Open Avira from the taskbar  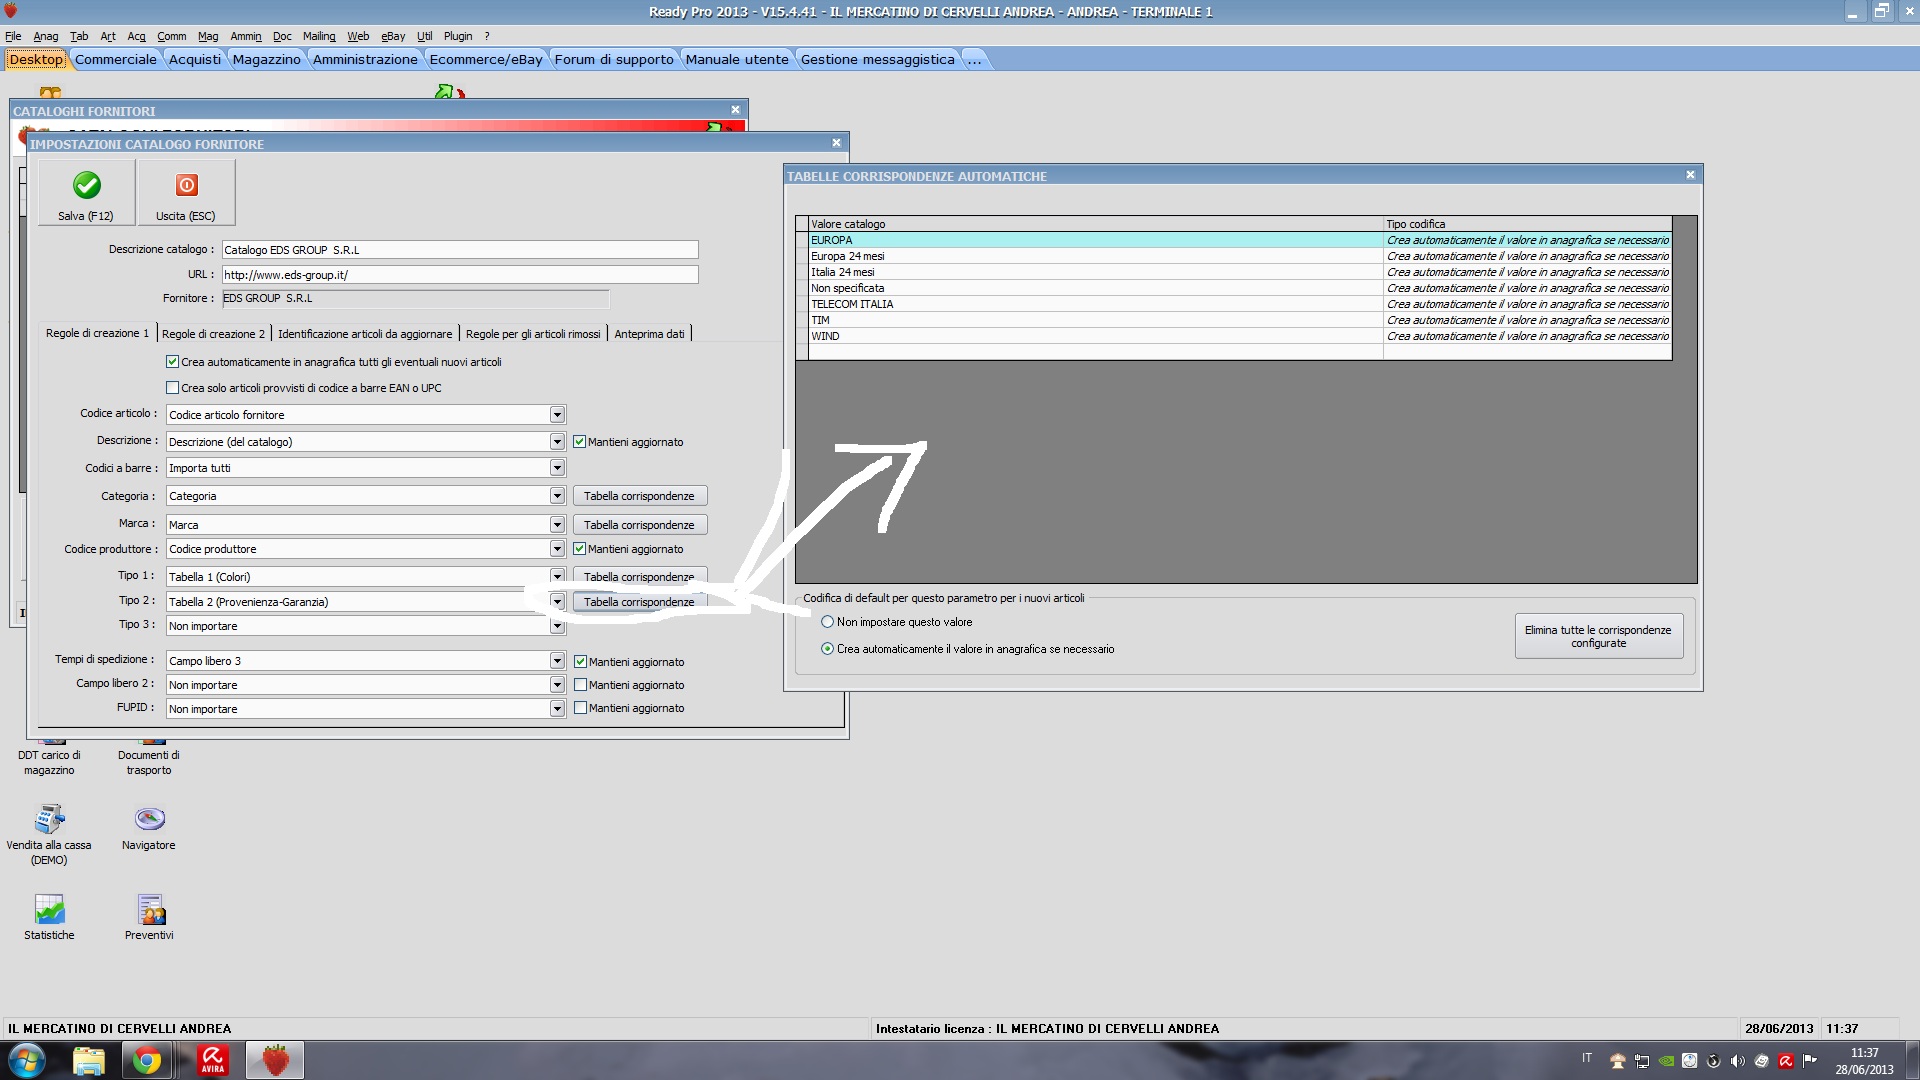212,1060
